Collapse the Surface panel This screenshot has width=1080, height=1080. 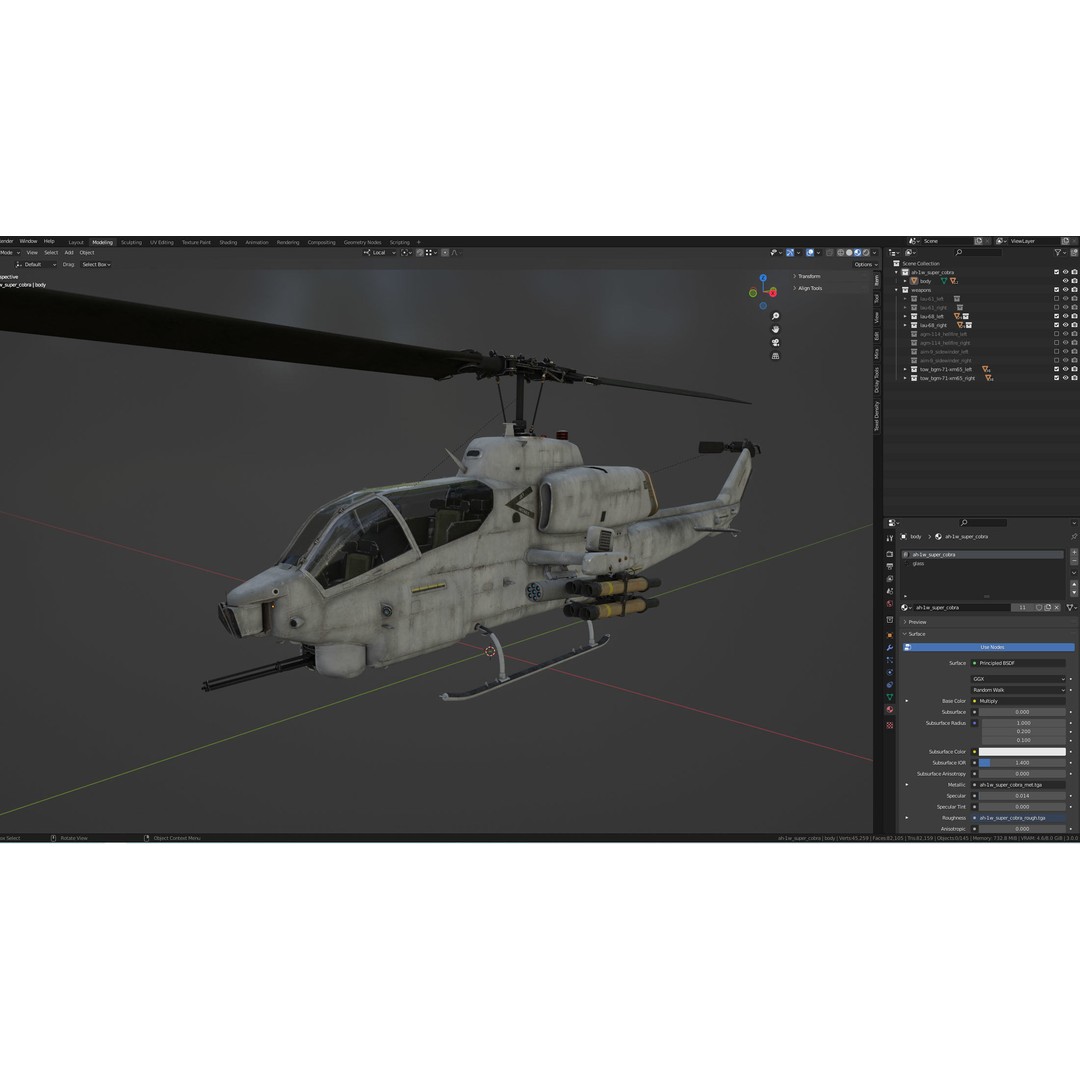[x=916, y=634]
